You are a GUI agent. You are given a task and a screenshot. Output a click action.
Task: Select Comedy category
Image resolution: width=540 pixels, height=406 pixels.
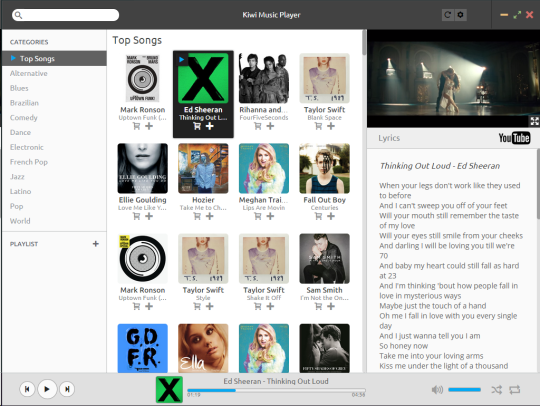point(54,118)
